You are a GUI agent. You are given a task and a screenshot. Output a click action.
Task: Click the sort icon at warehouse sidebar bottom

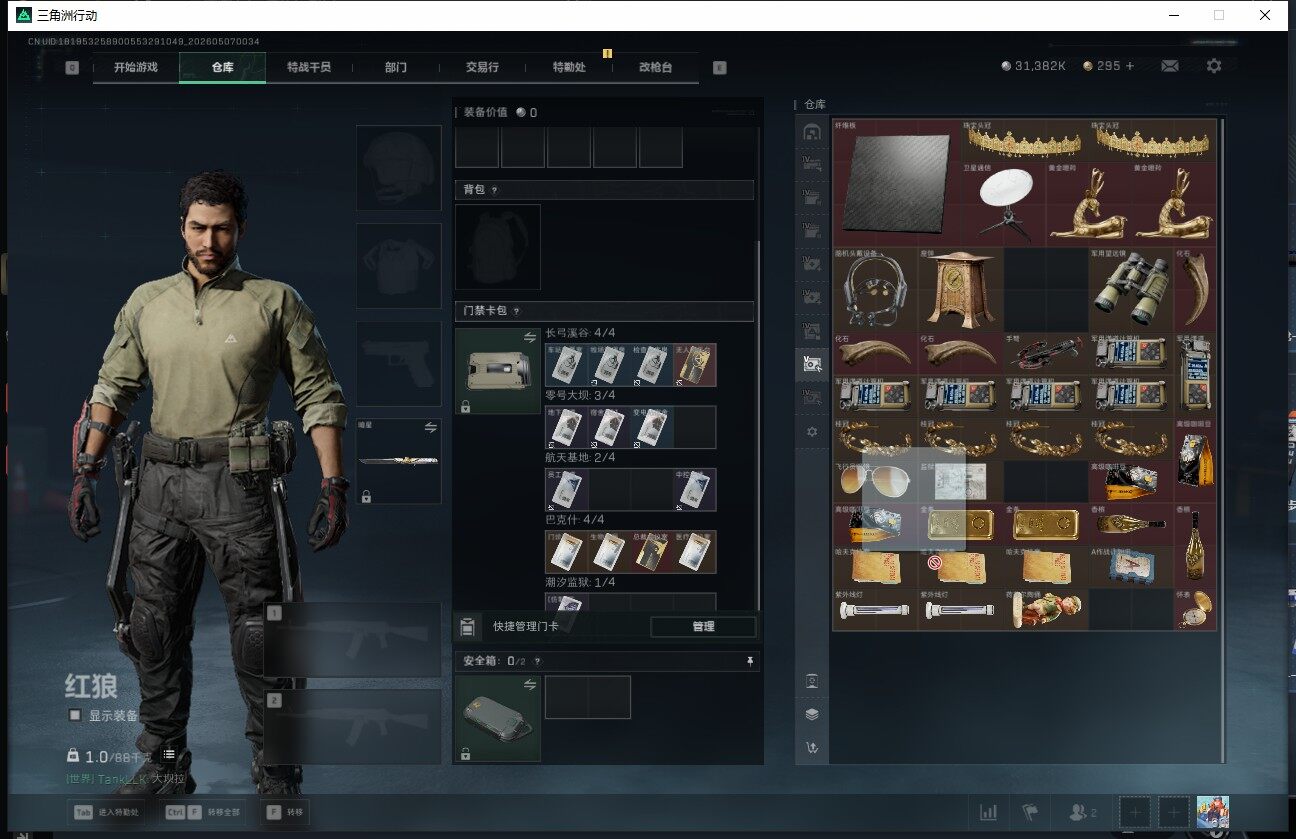(812, 747)
